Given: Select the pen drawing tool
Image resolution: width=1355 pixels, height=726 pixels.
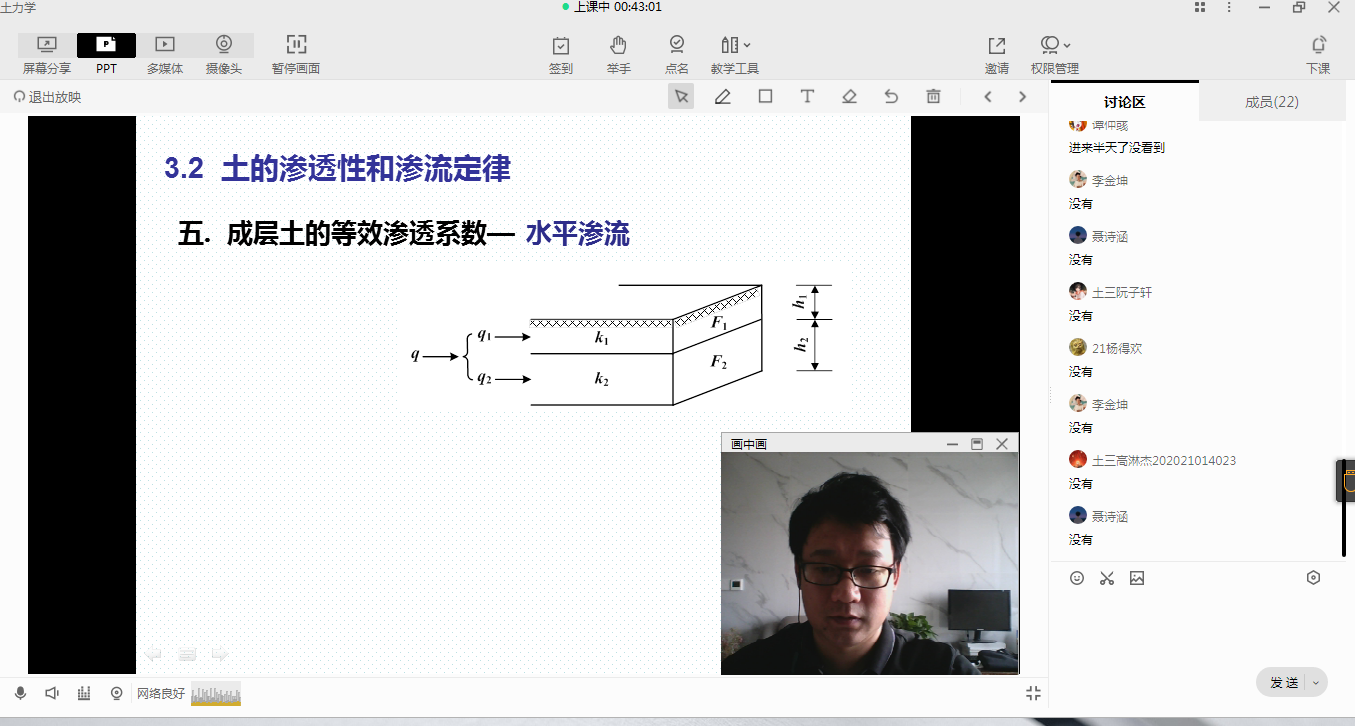Looking at the screenshot, I should pos(723,97).
